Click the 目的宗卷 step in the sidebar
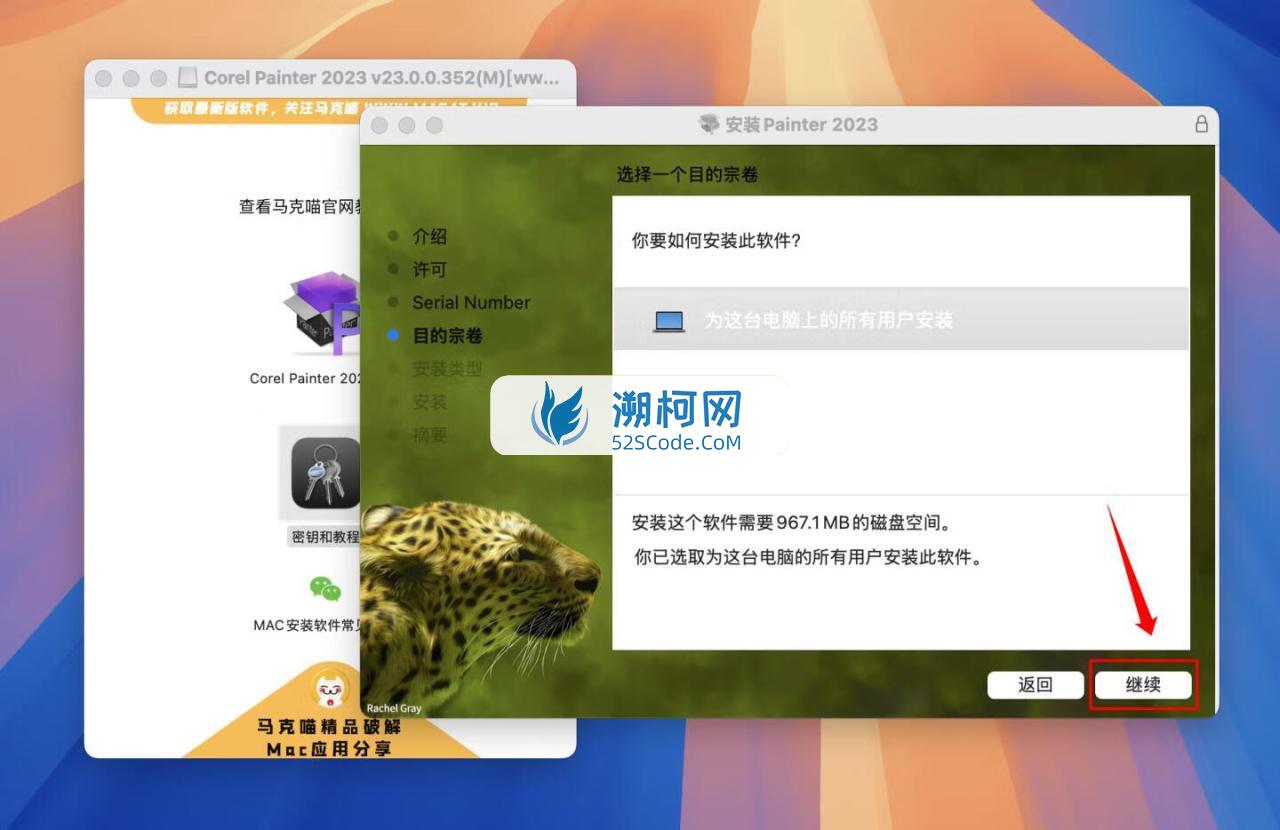Image resolution: width=1280 pixels, height=830 pixels. click(x=447, y=336)
